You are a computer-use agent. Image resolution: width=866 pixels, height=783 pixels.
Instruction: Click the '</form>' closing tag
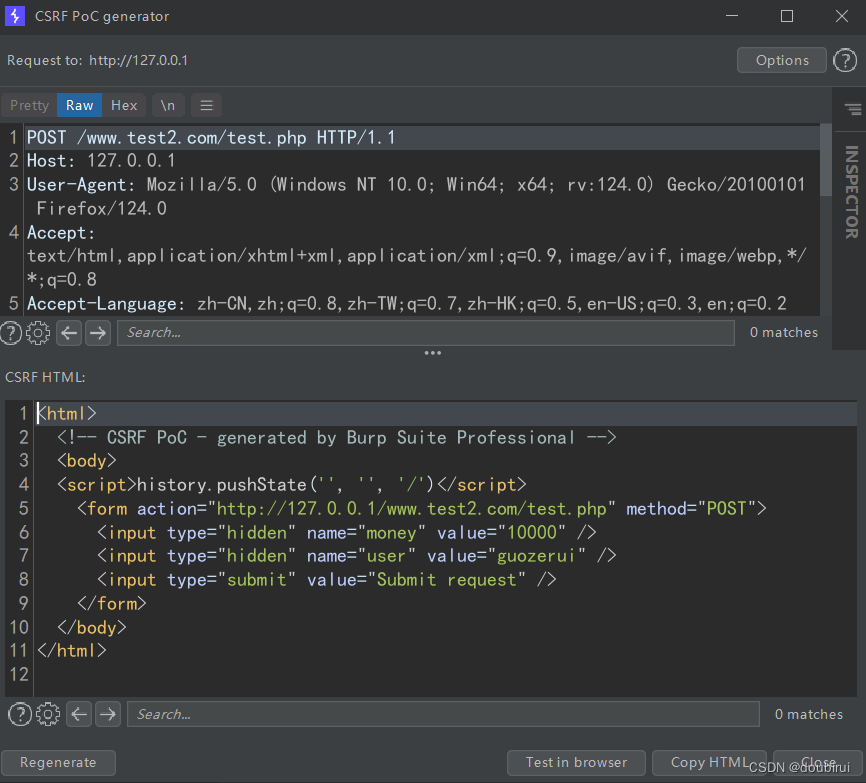click(112, 604)
